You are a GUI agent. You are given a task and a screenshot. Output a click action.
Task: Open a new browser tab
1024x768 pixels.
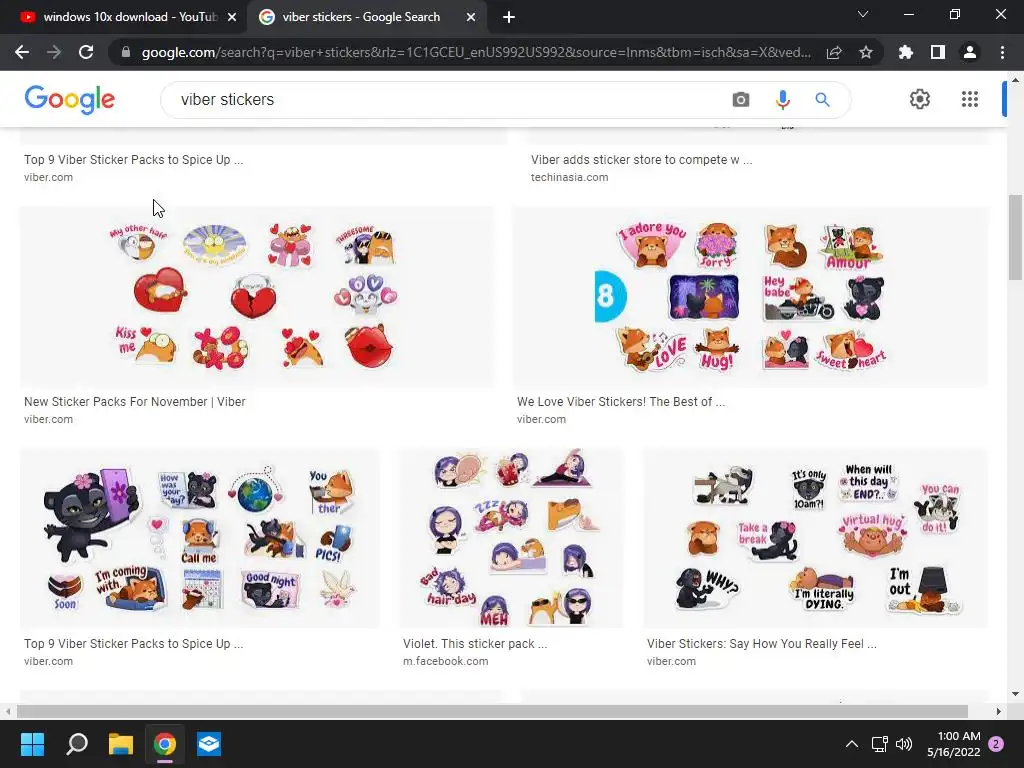tap(509, 17)
